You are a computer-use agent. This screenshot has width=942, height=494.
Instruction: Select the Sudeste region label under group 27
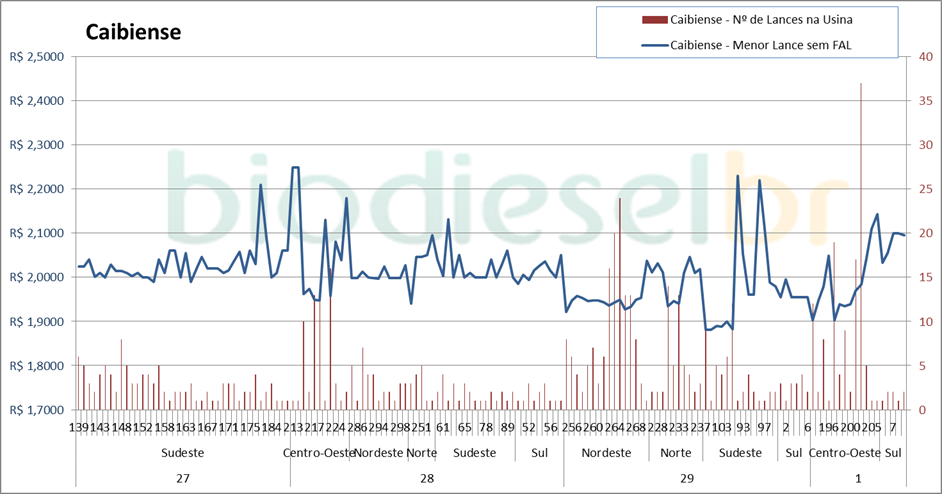[182, 453]
